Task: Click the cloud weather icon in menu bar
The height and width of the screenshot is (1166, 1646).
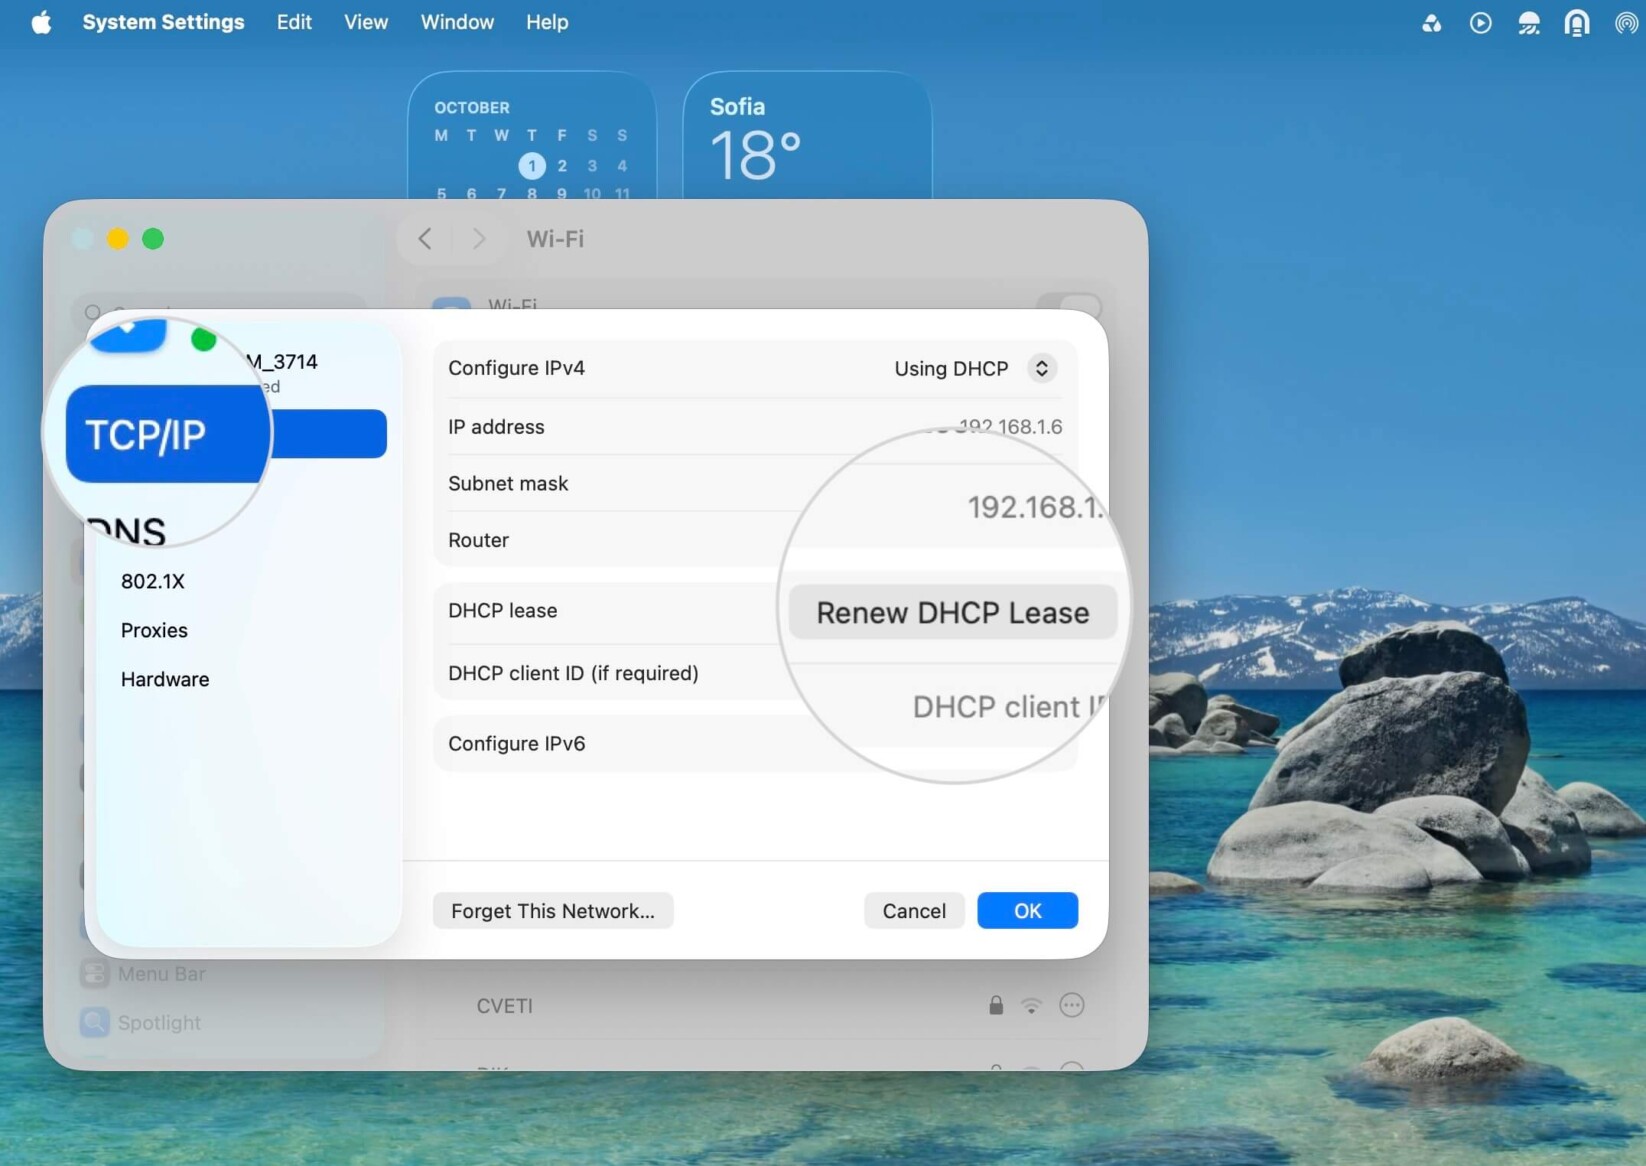Action: point(1528,23)
